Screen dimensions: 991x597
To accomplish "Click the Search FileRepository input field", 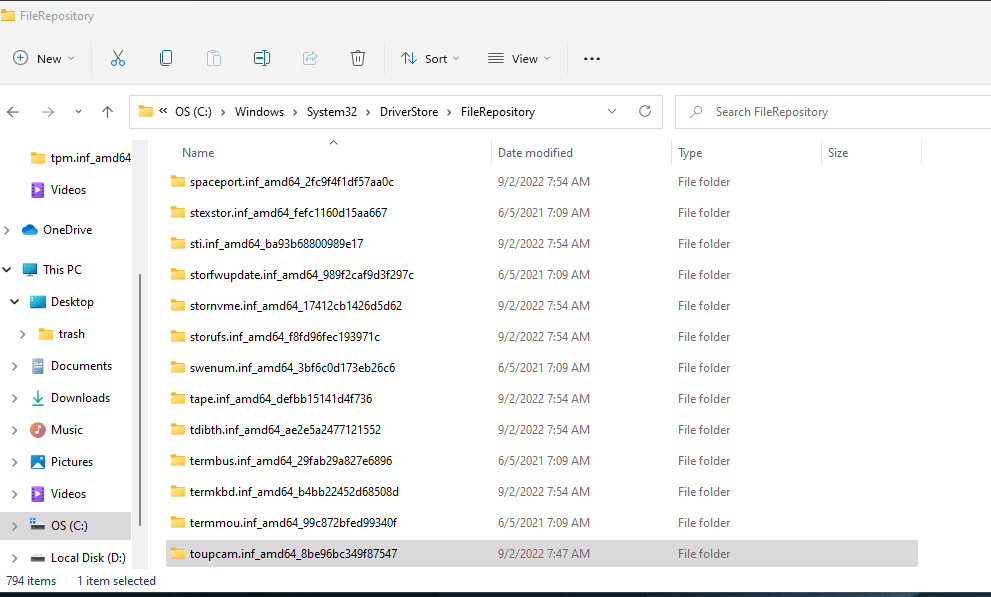I will coord(833,112).
